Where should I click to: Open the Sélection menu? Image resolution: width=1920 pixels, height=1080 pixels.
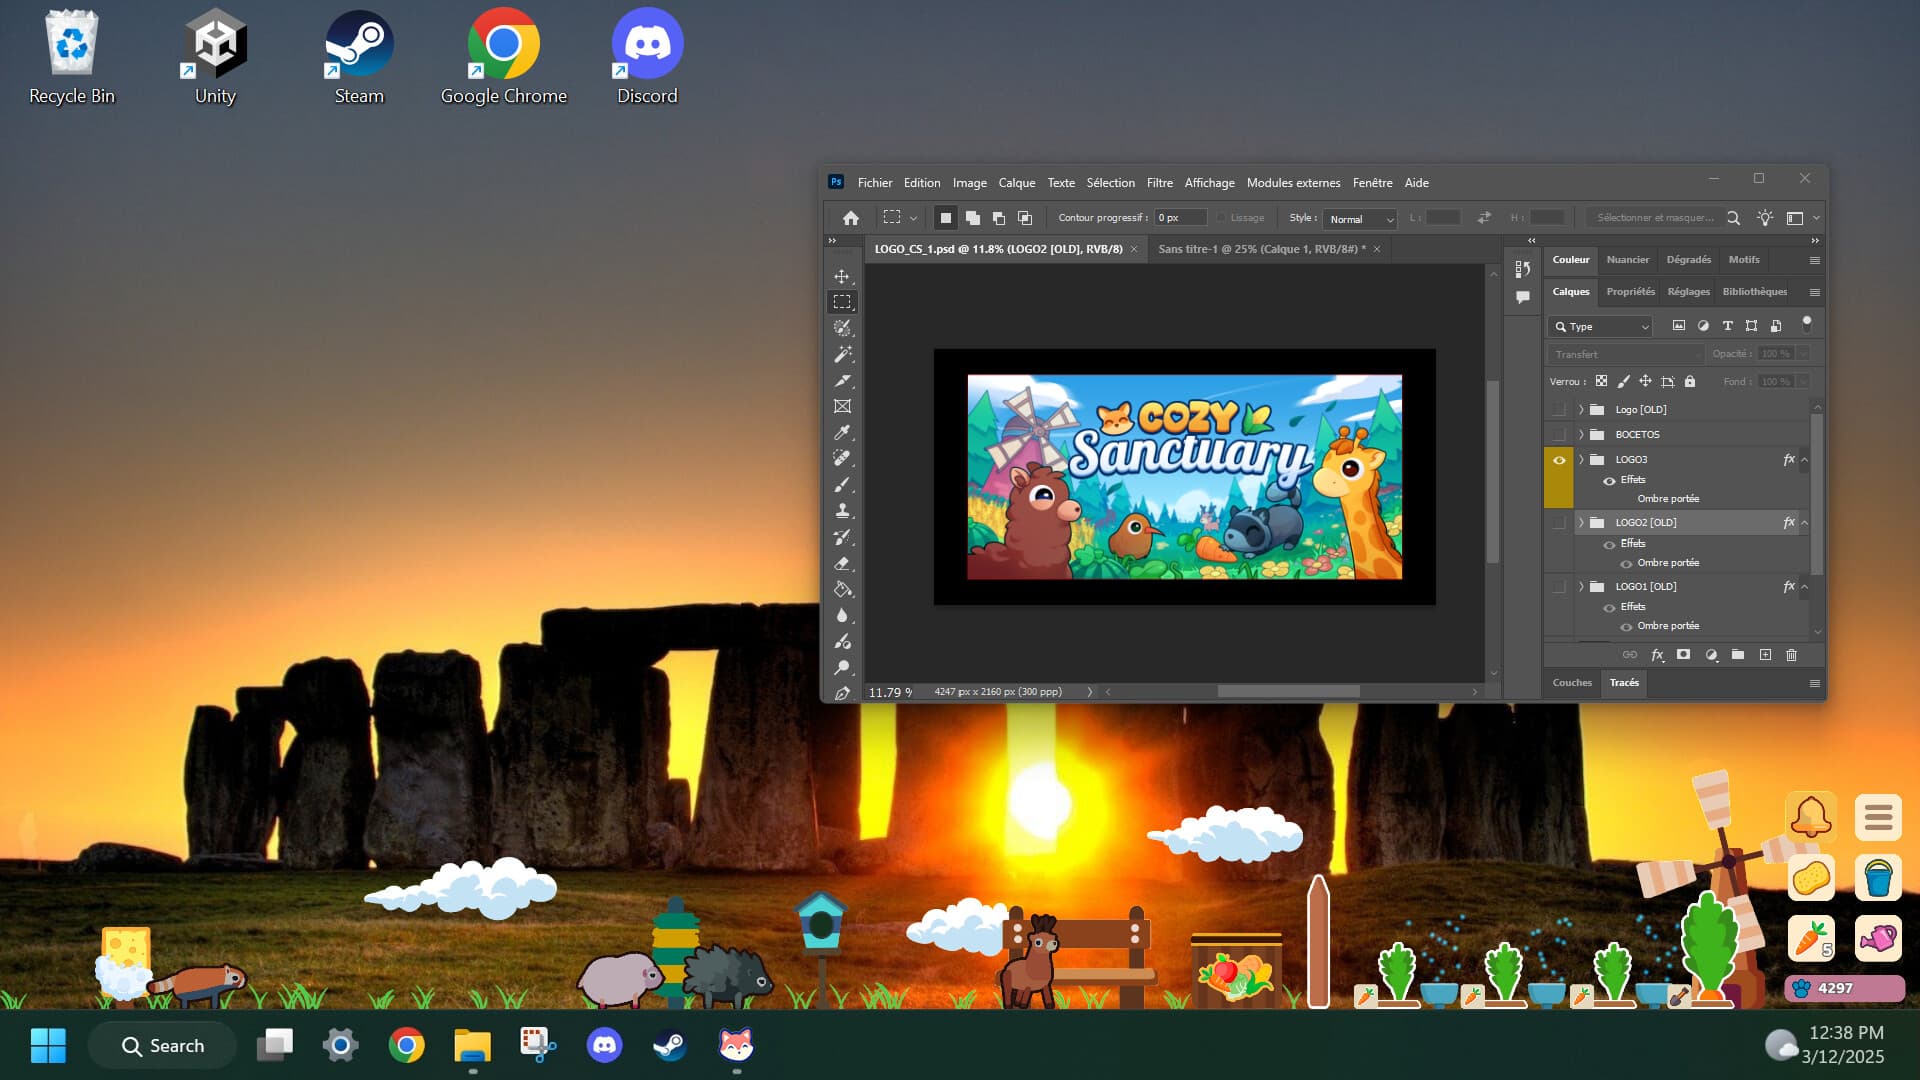(1111, 183)
